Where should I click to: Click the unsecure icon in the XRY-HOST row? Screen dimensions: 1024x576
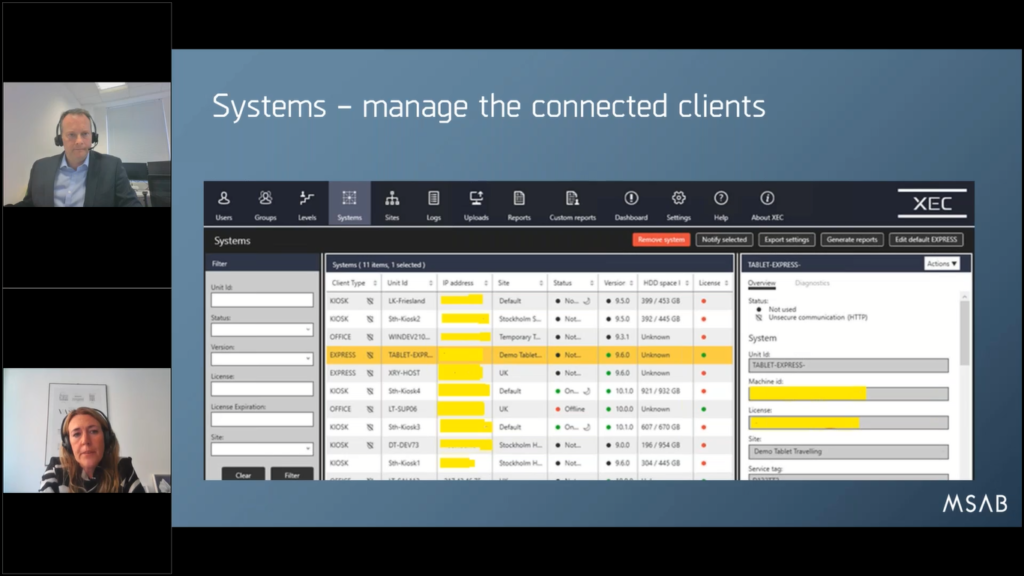tap(370, 373)
